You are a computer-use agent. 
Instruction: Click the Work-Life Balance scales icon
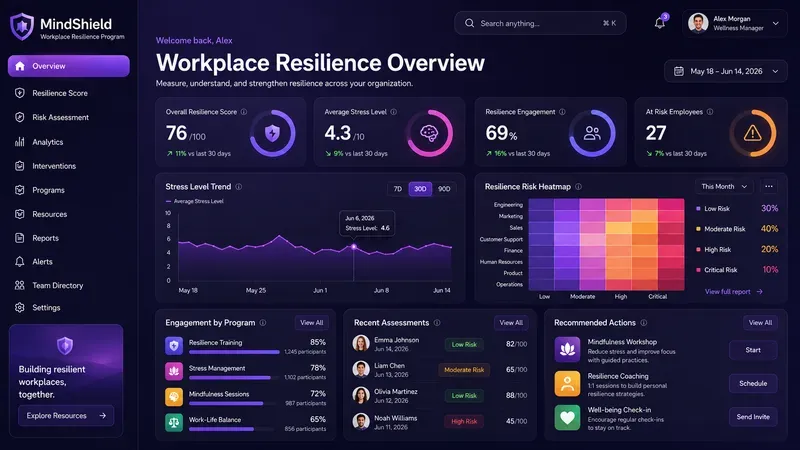[174, 422]
